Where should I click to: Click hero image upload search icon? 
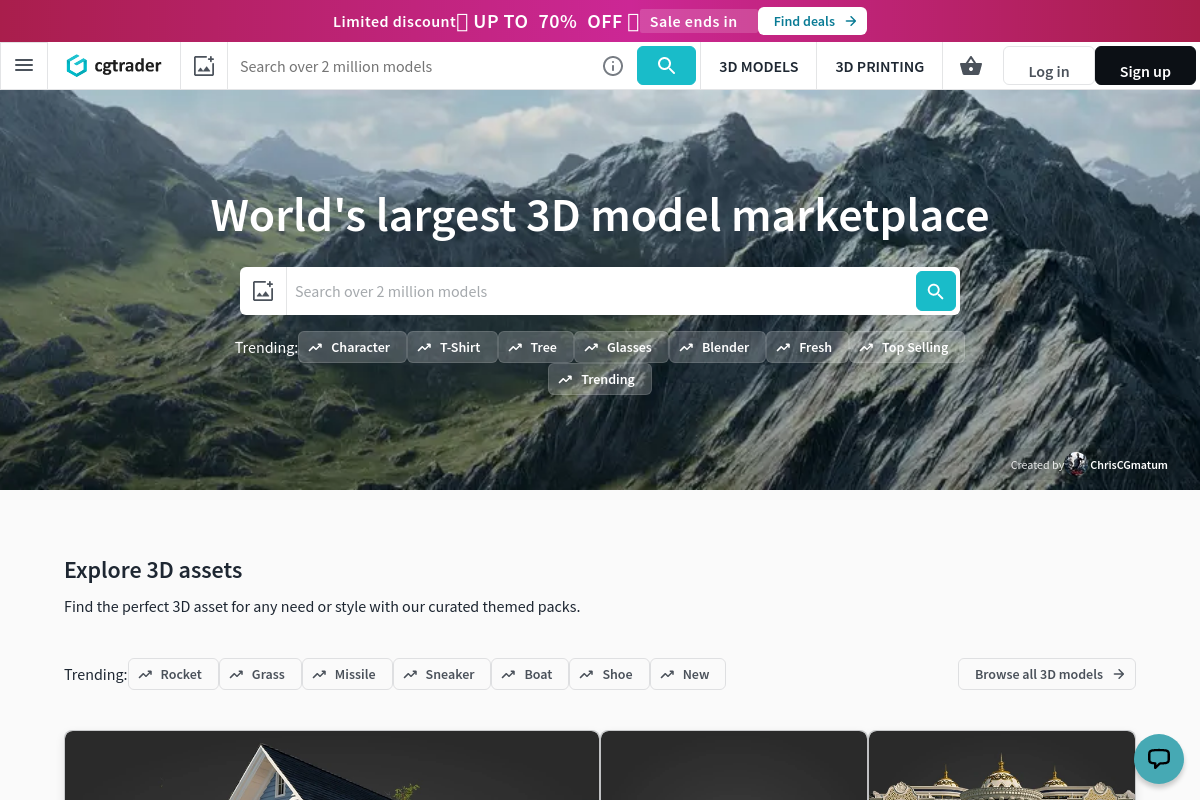tap(263, 291)
